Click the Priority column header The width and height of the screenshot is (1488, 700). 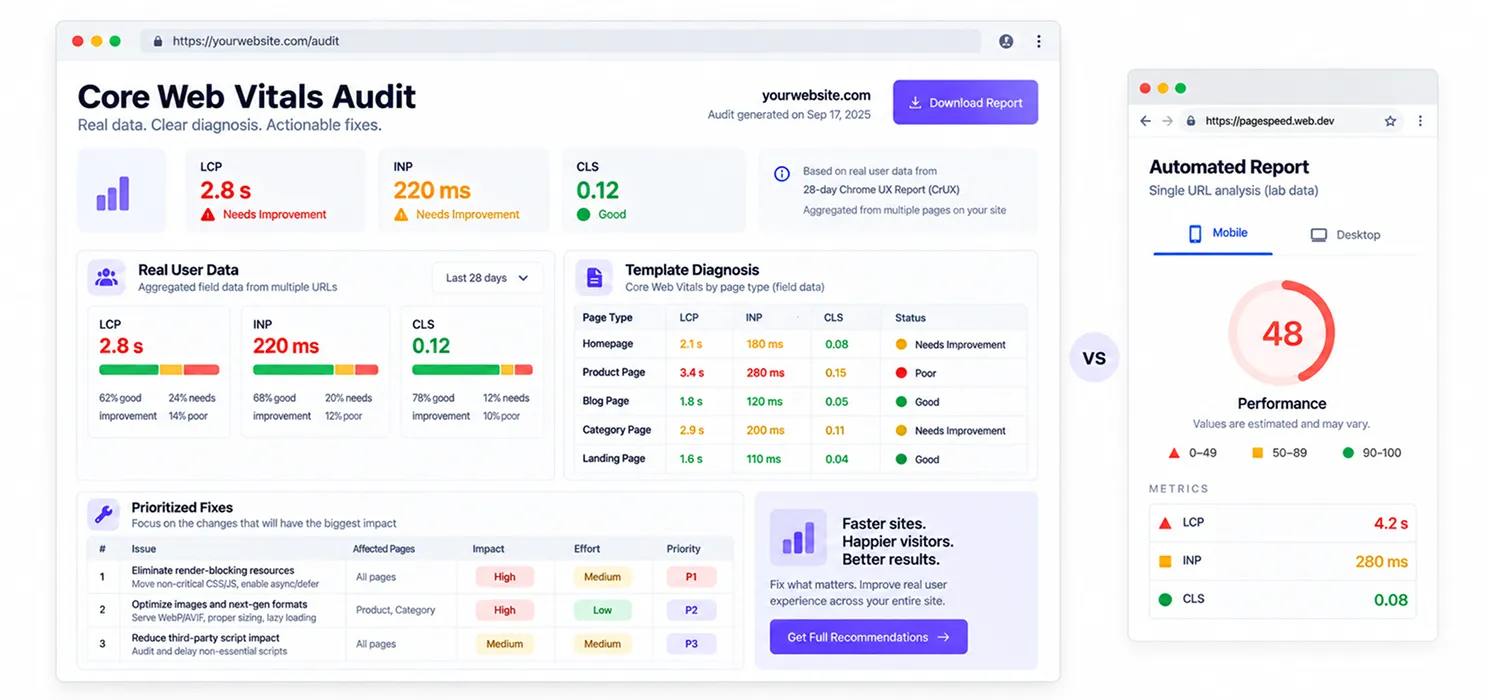(x=684, y=549)
